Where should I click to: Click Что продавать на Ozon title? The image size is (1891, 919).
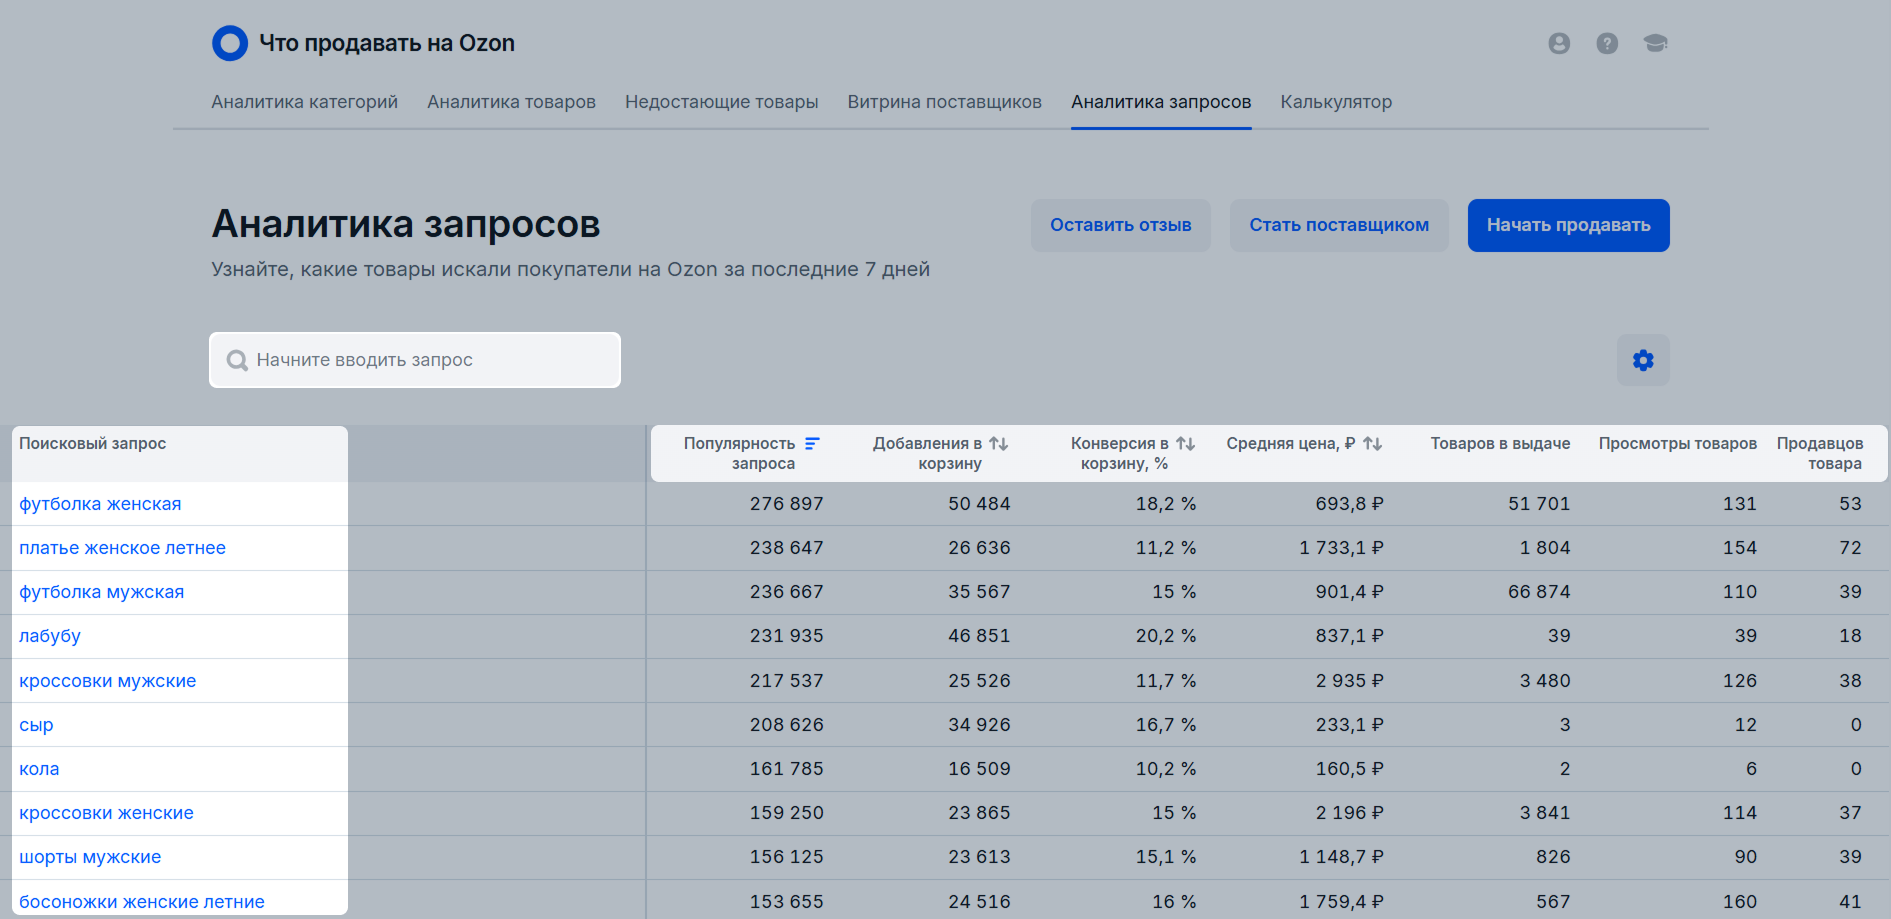pyautogui.click(x=387, y=43)
